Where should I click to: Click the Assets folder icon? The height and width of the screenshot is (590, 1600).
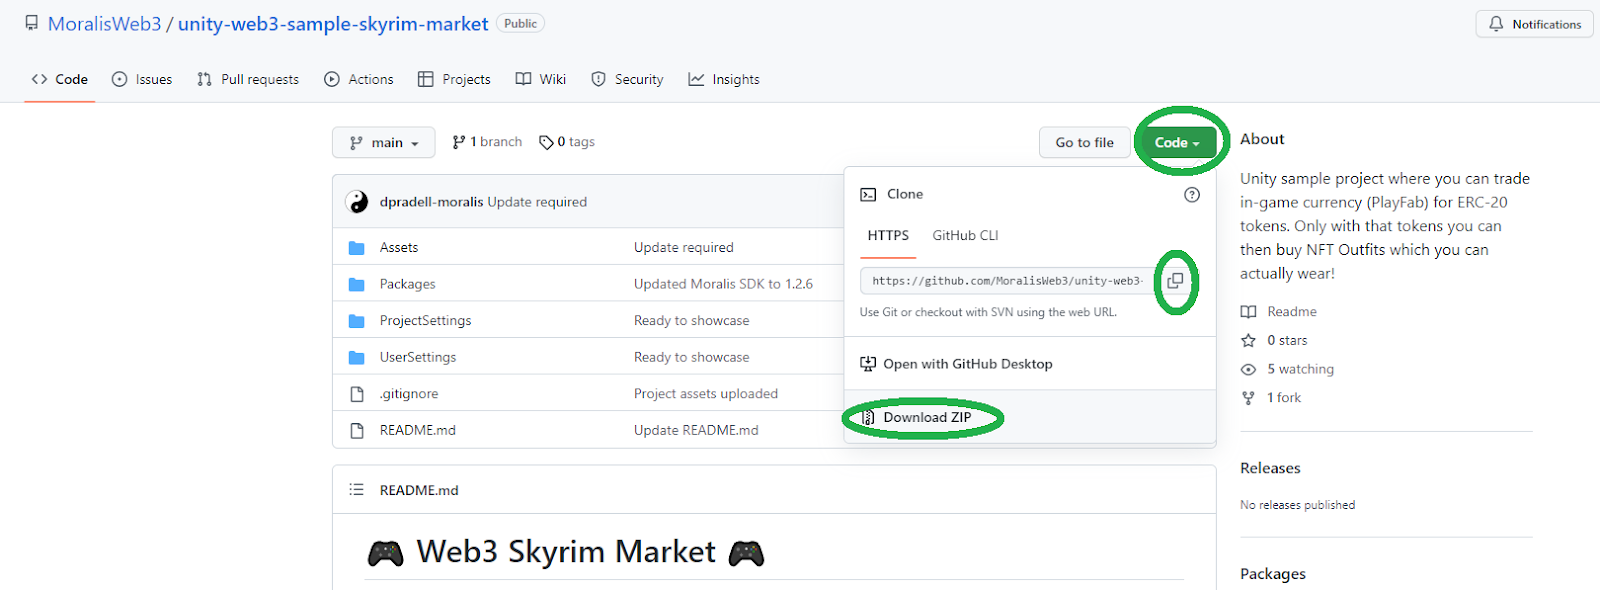coord(356,248)
